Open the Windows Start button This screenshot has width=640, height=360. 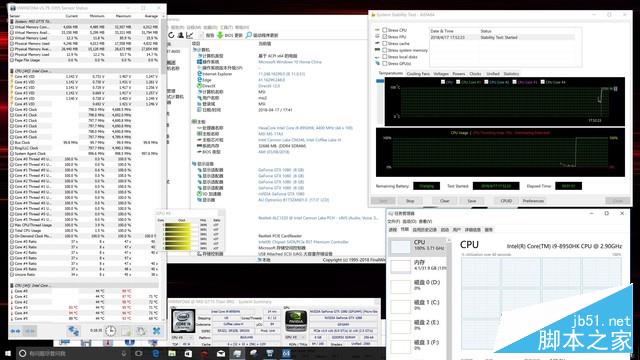(7, 353)
